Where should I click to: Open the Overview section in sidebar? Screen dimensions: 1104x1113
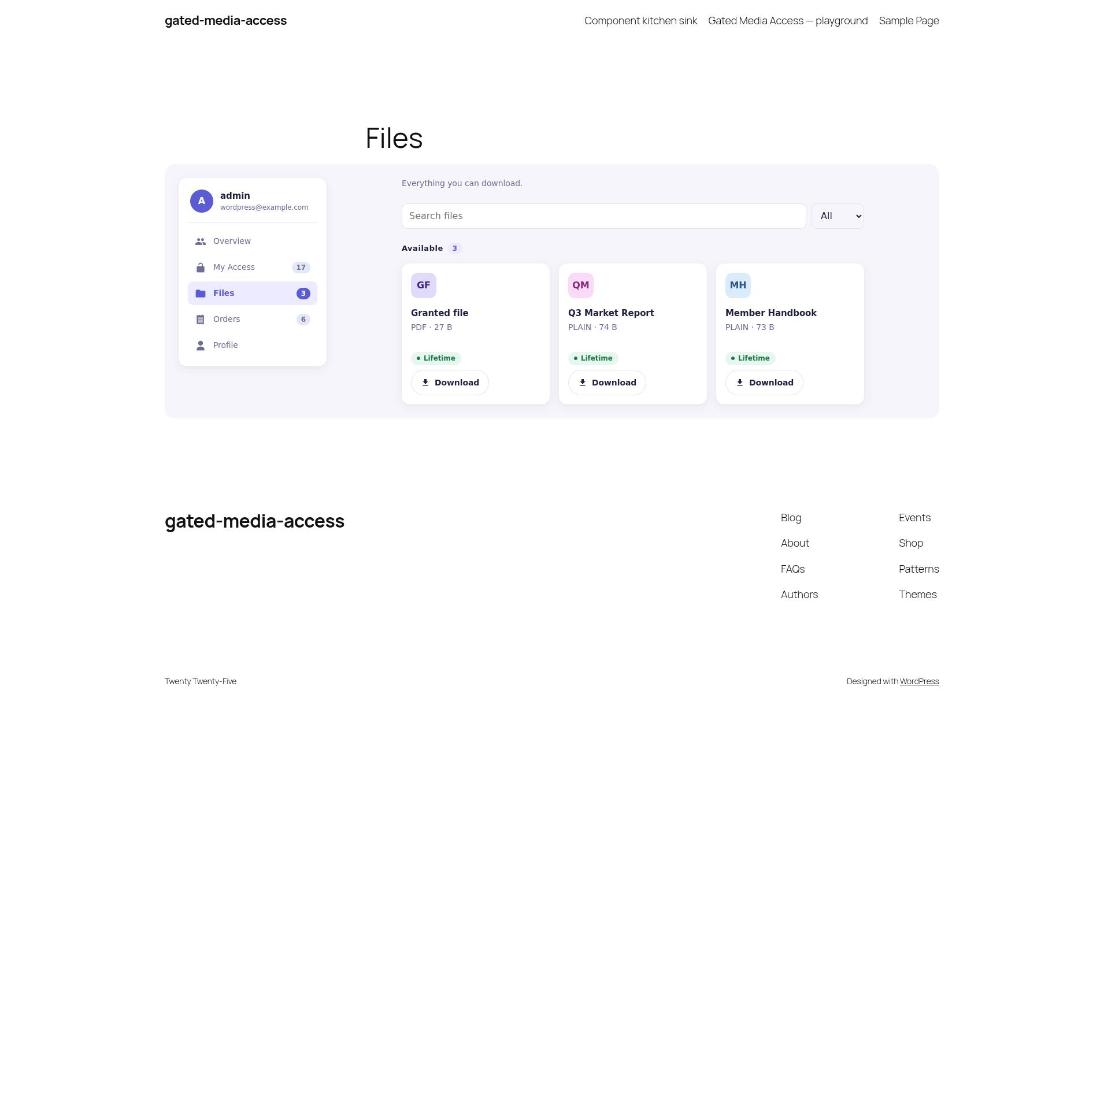tap(252, 241)
